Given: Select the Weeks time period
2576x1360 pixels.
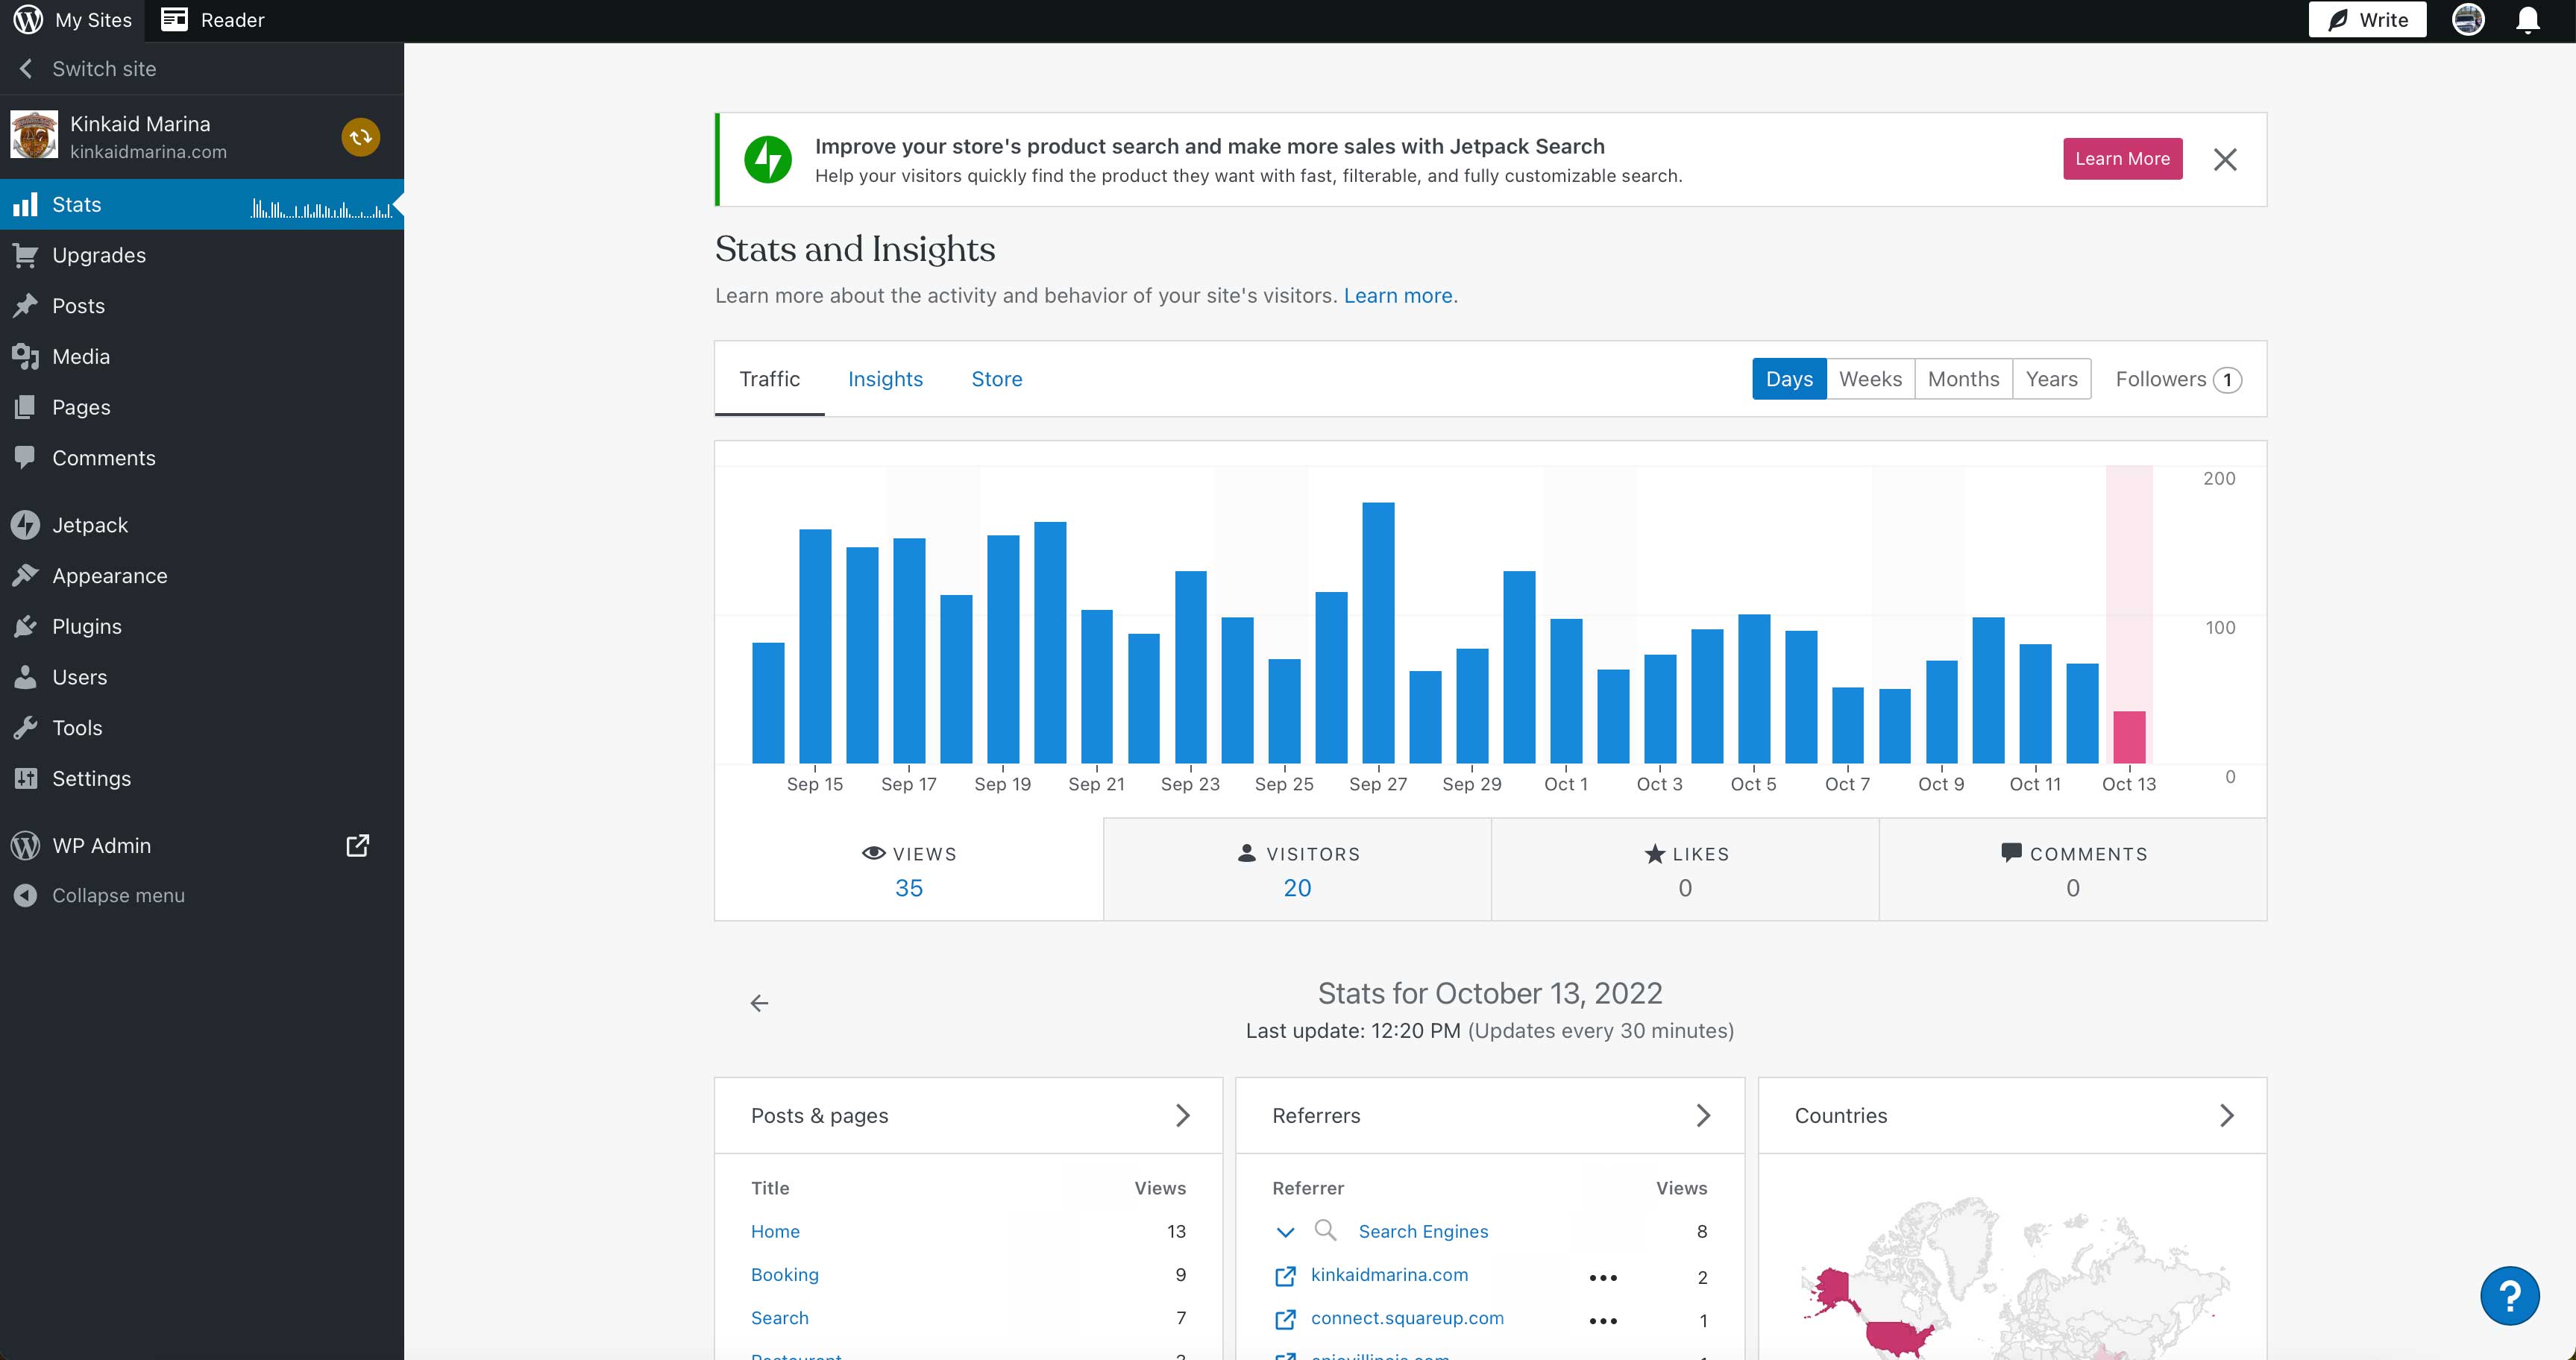Looking at the screenshot, I should point(1871,379).
